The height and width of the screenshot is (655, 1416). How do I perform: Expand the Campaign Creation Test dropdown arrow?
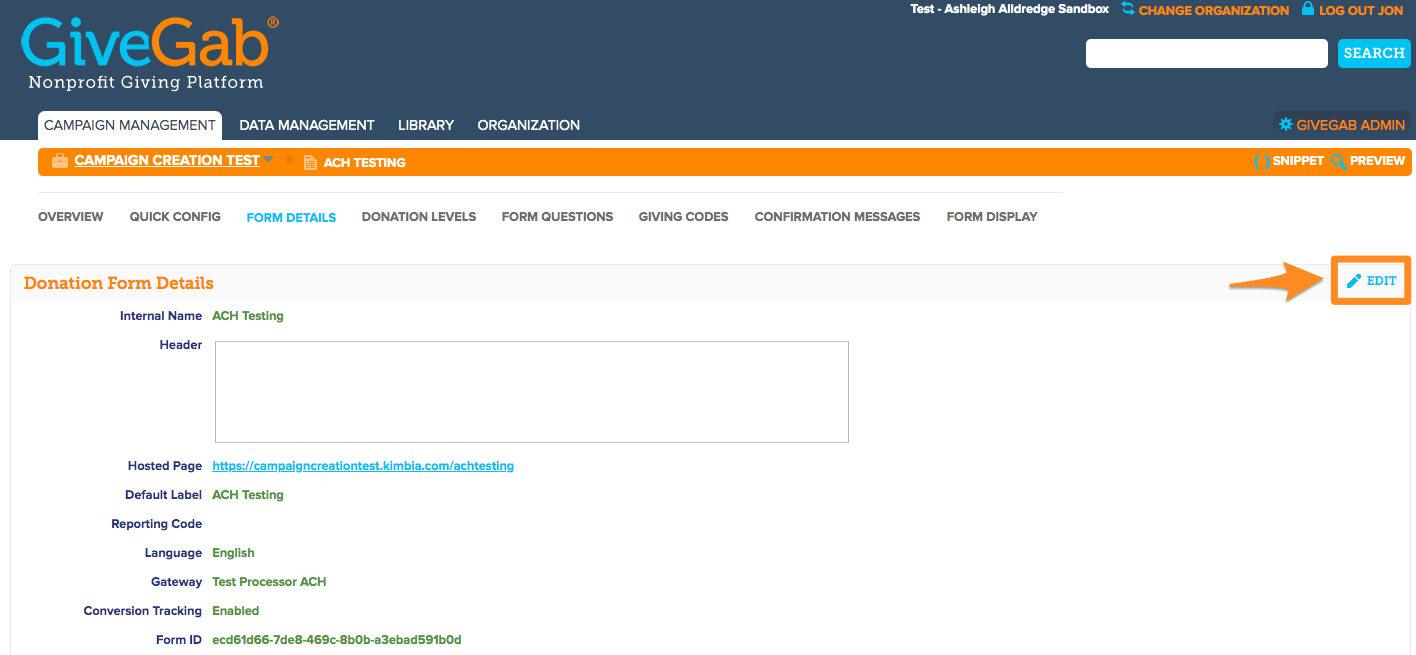pyautogui.click(x=268, y=159)
